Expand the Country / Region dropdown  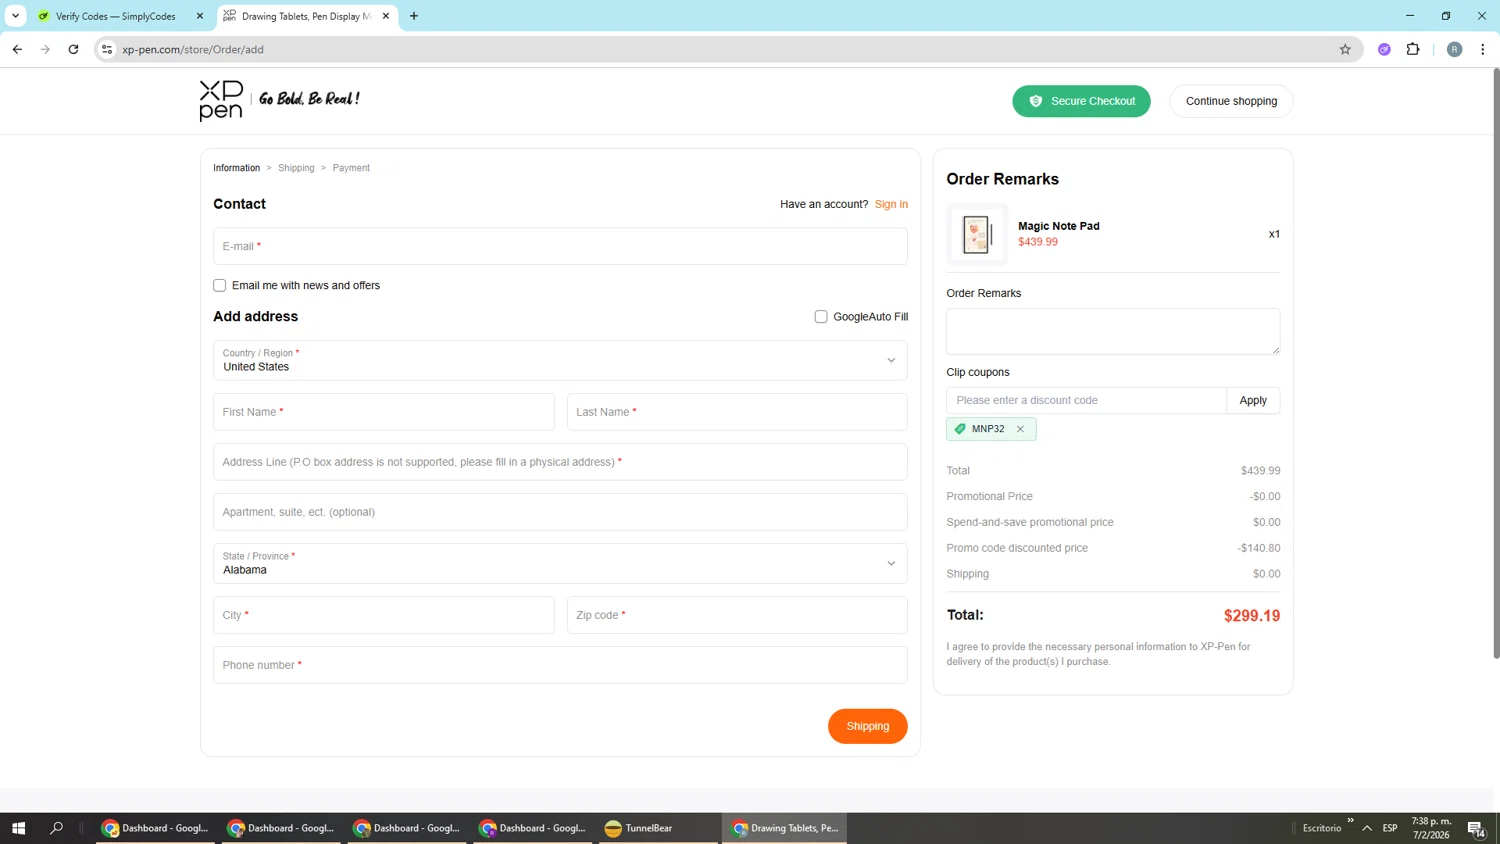point(560,360)
